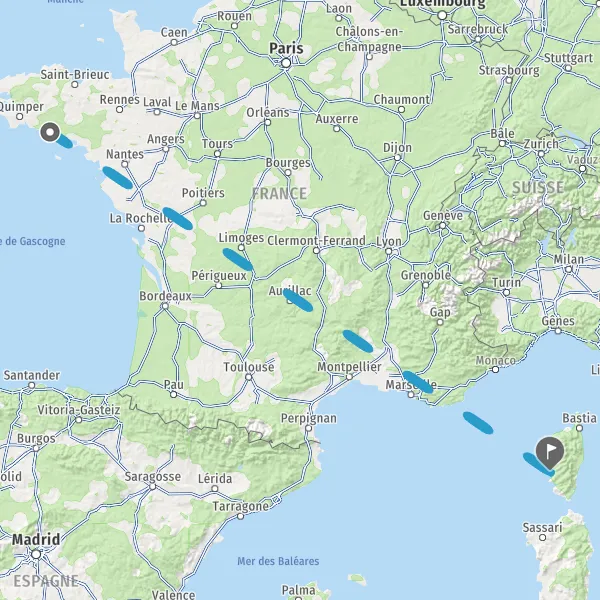Image resolution: width=600 pixels, height=600 pixels.
Task: Click the Luxembourg city dot
Action: pos(442,15)
